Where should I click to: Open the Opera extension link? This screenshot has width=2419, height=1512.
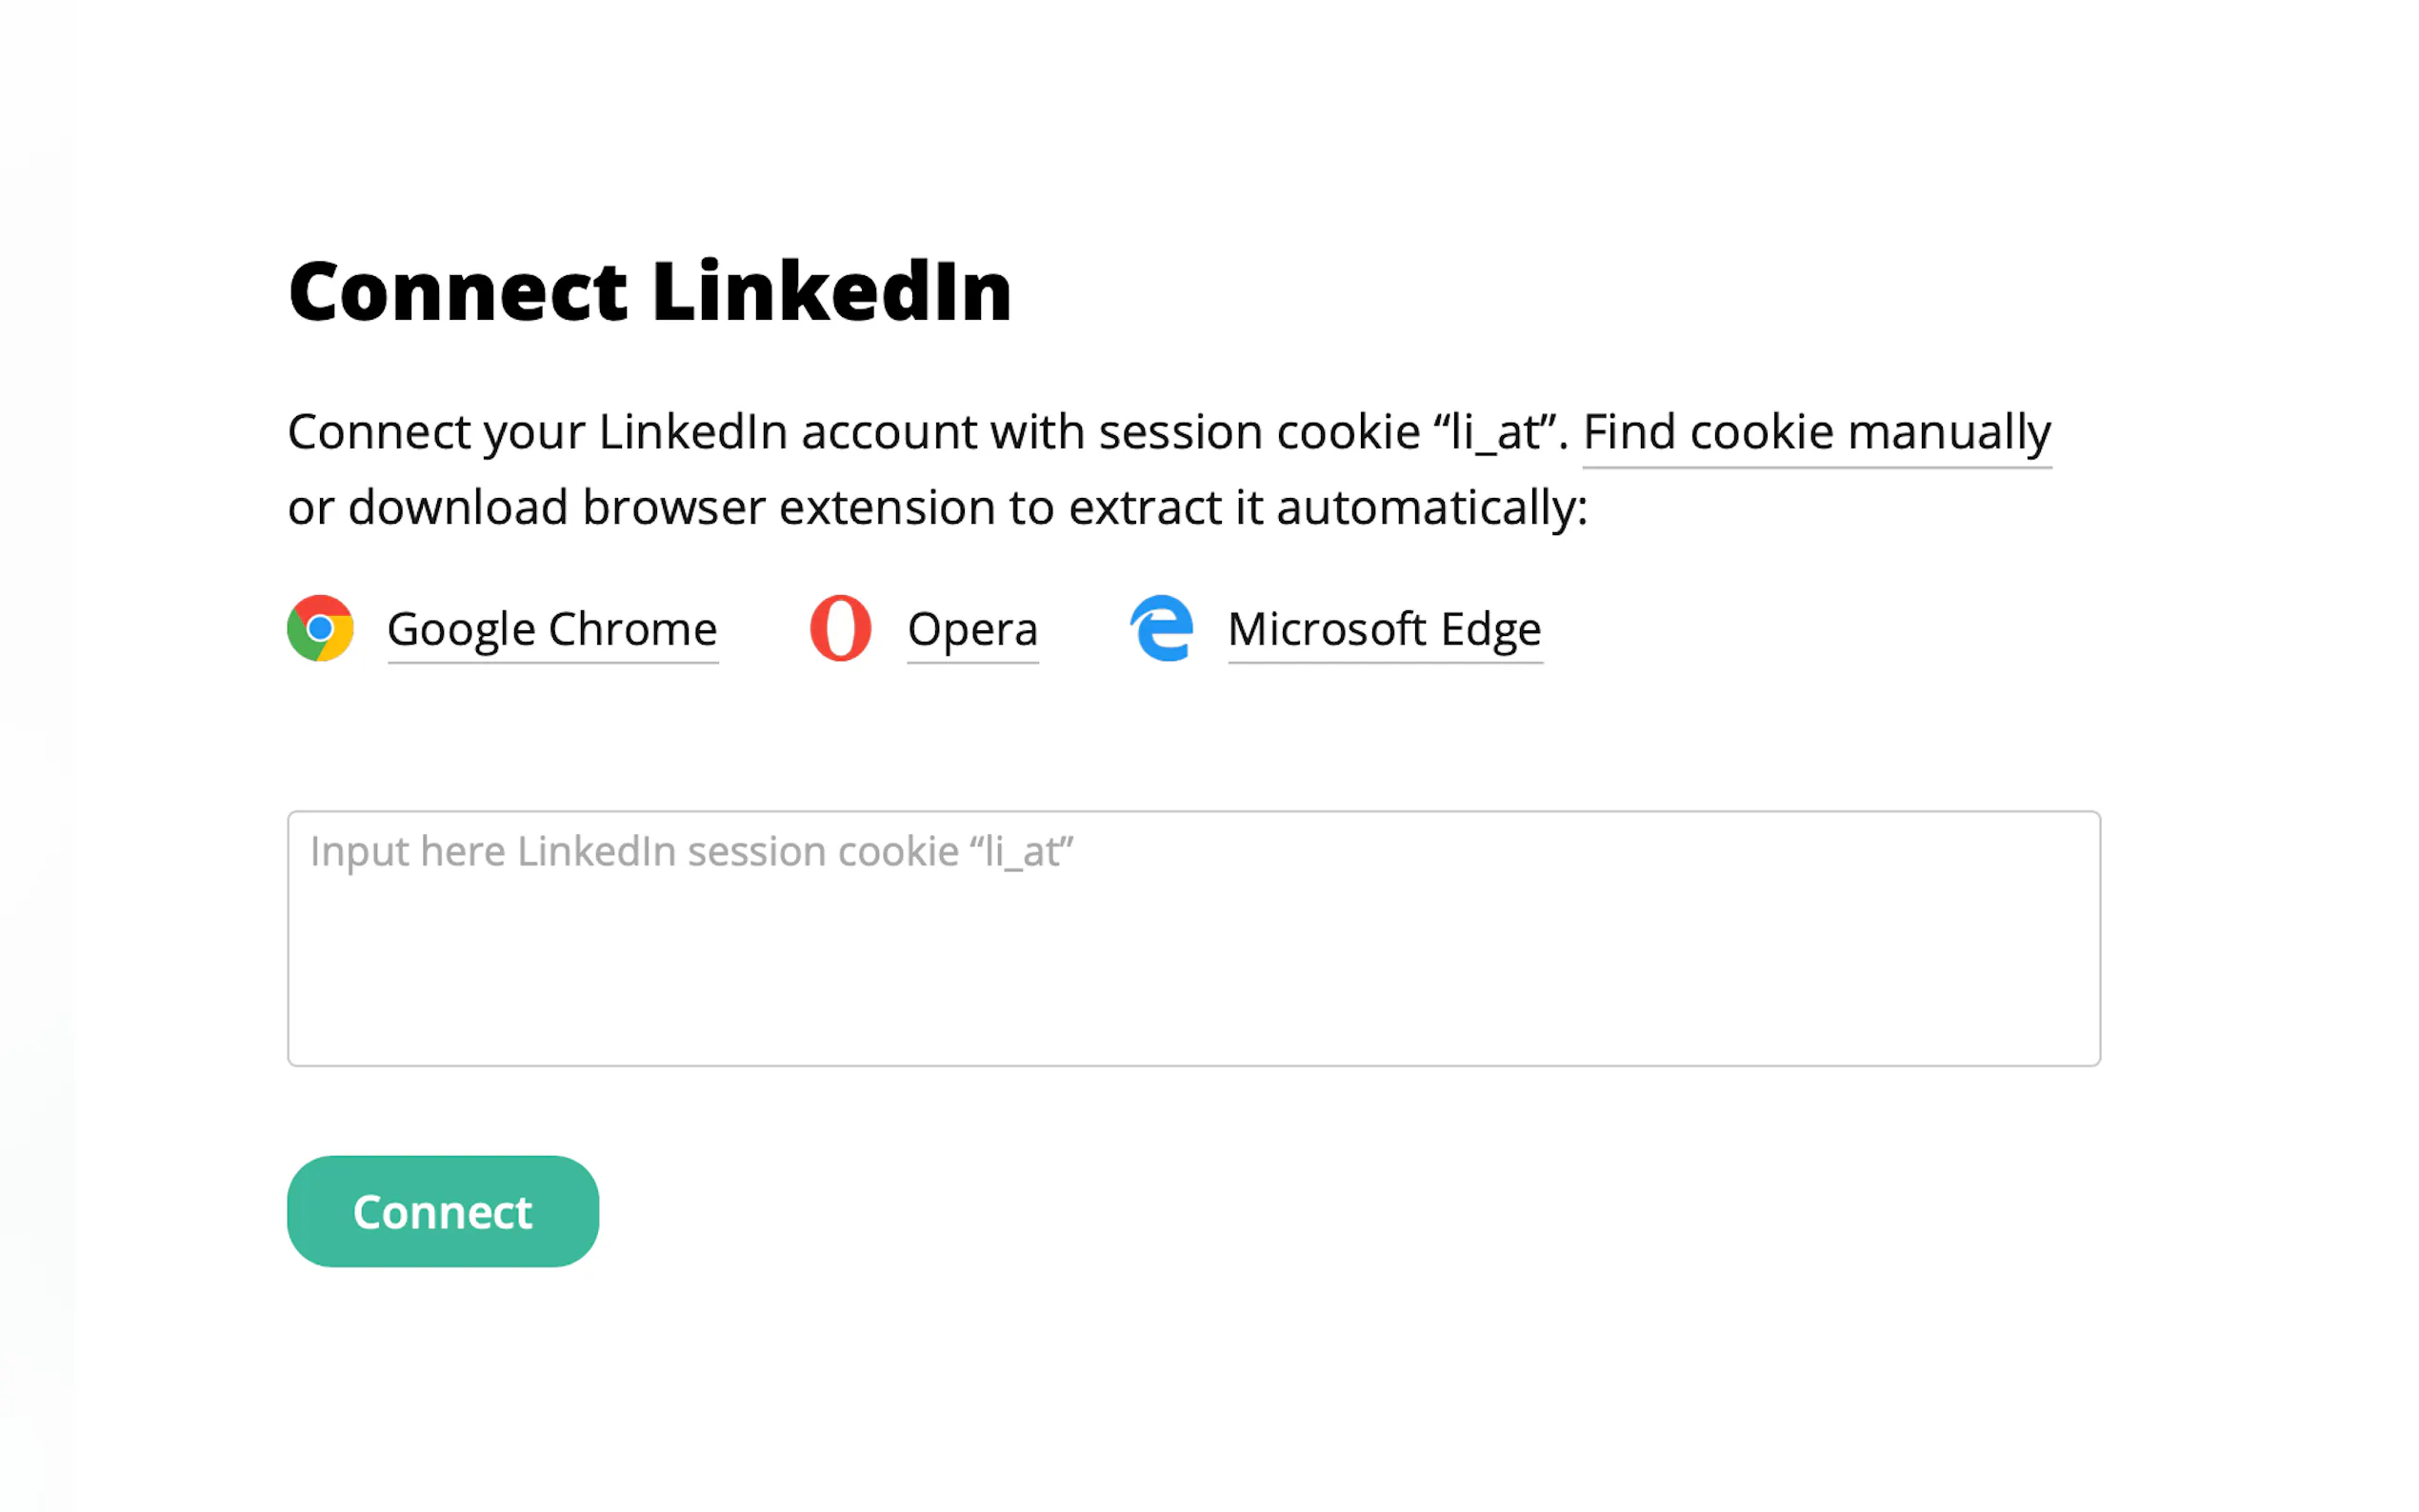click(972, 630)
